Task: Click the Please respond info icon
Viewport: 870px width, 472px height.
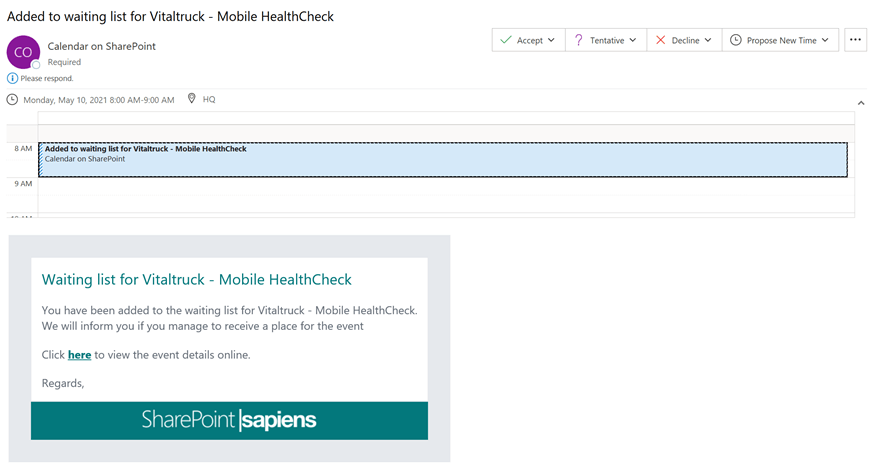Action: (x=12, y=78)
